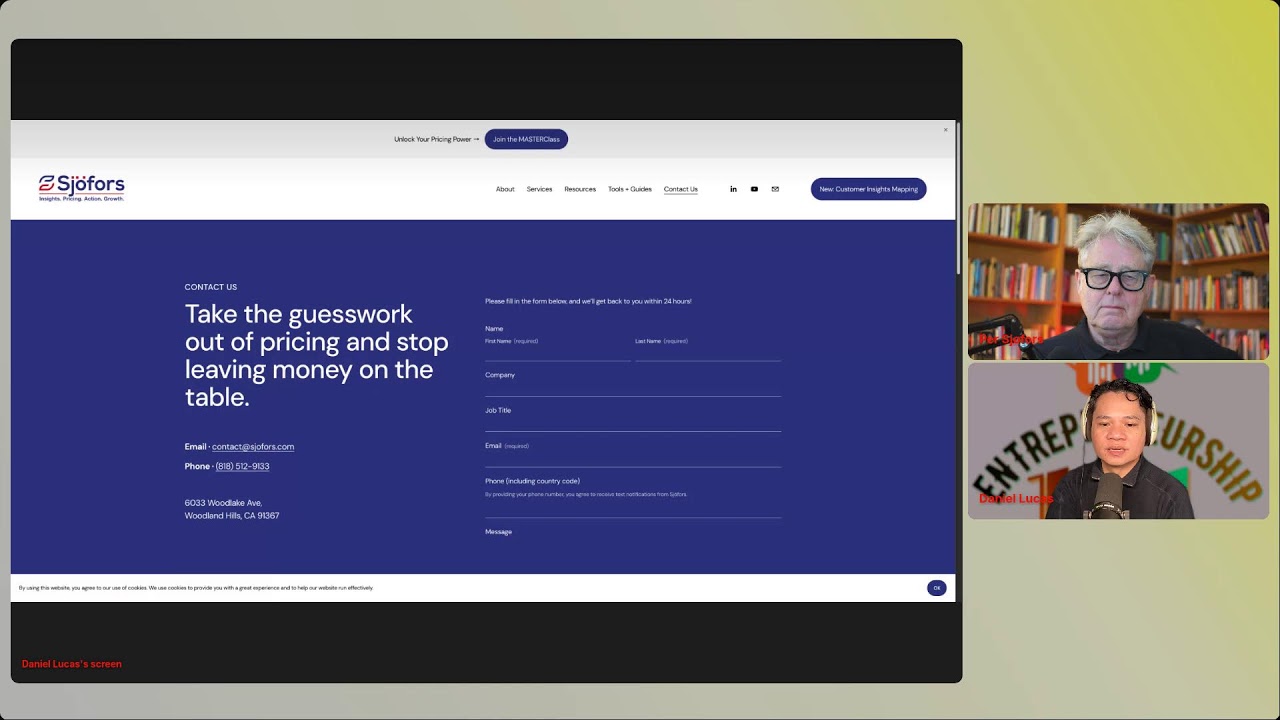This screenshot has width=1280, height=720.
Task: Click the Sjöfors logo
Action: coord(82,188)
